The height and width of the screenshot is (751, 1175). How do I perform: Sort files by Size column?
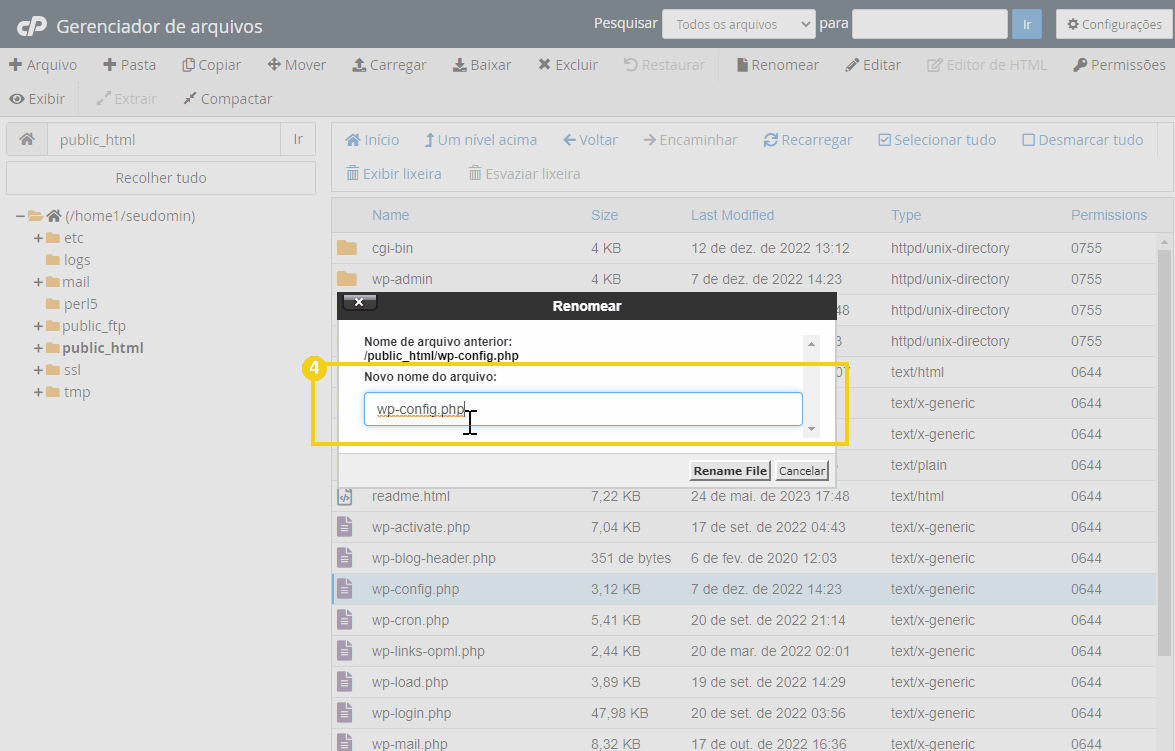pos(604,215)
